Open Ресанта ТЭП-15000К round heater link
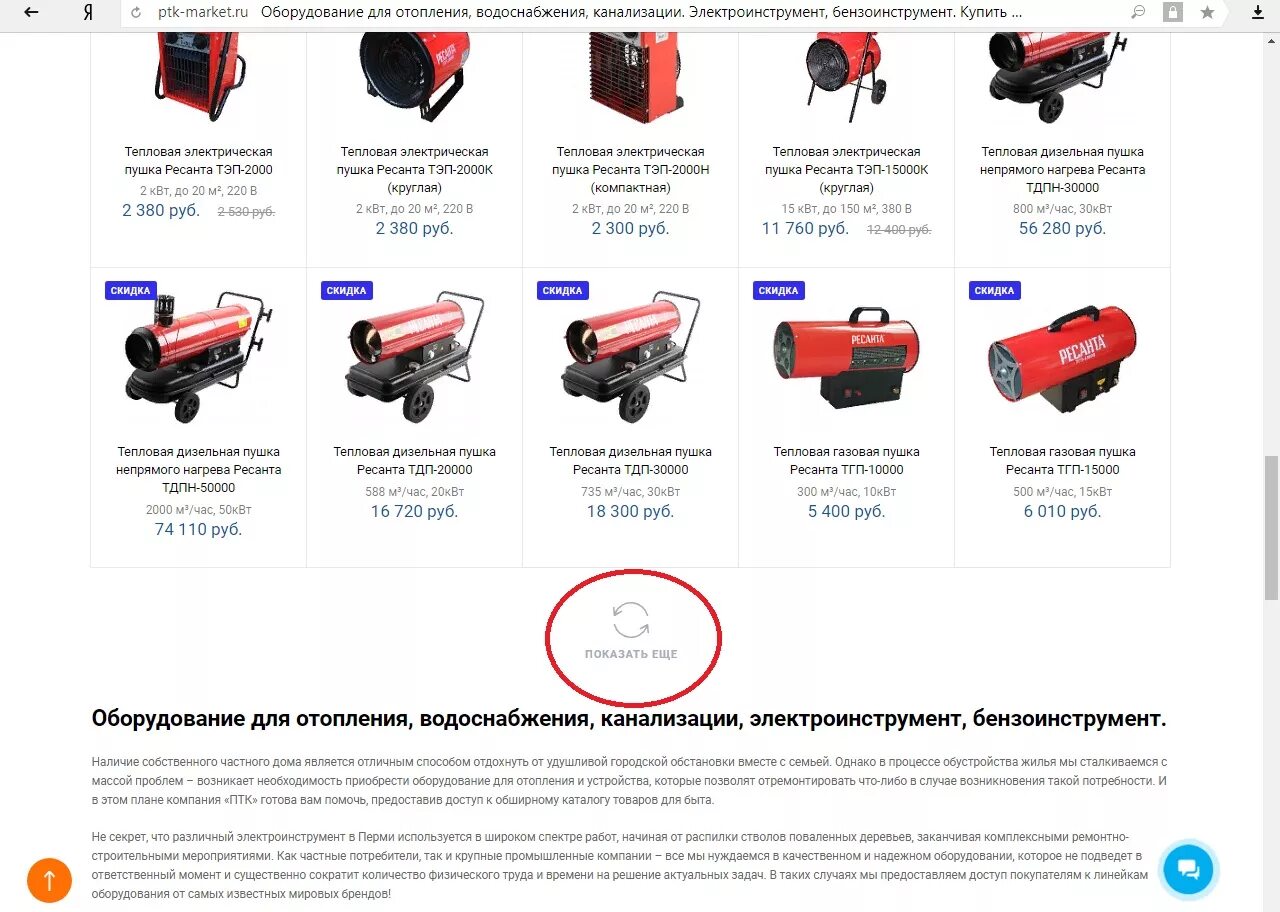Image resolution: width=1280 pixels, height=912 pixels. pyautogui.click(x=846, y=170)
